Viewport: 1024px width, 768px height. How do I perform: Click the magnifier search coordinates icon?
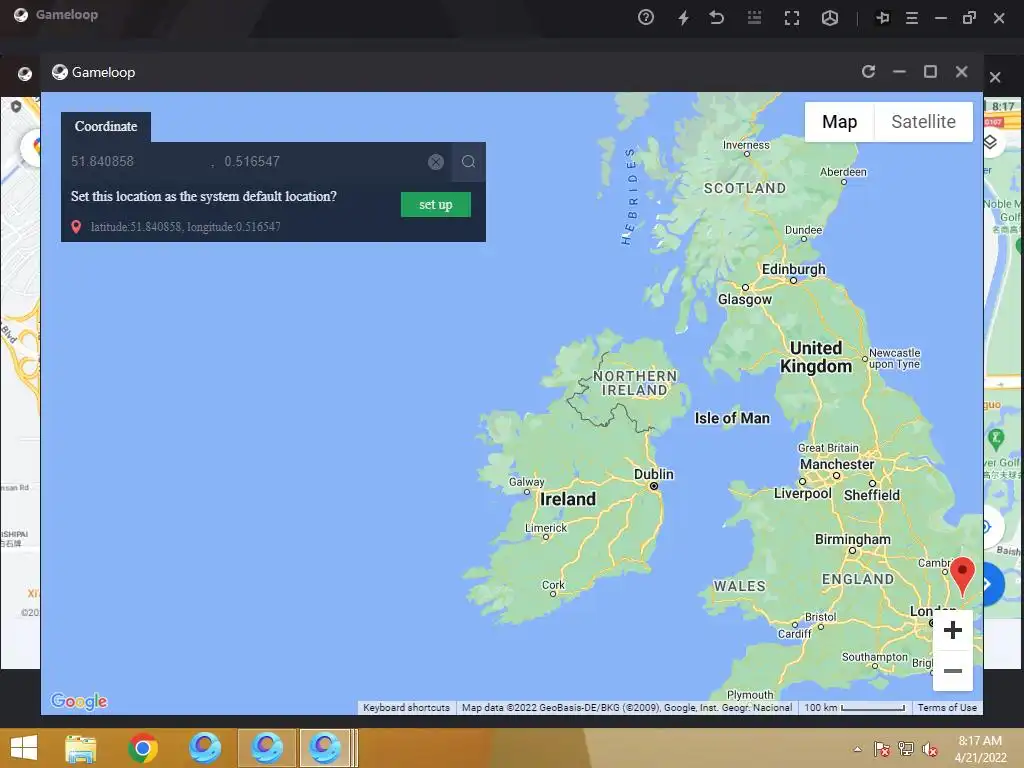pos(468,162)
